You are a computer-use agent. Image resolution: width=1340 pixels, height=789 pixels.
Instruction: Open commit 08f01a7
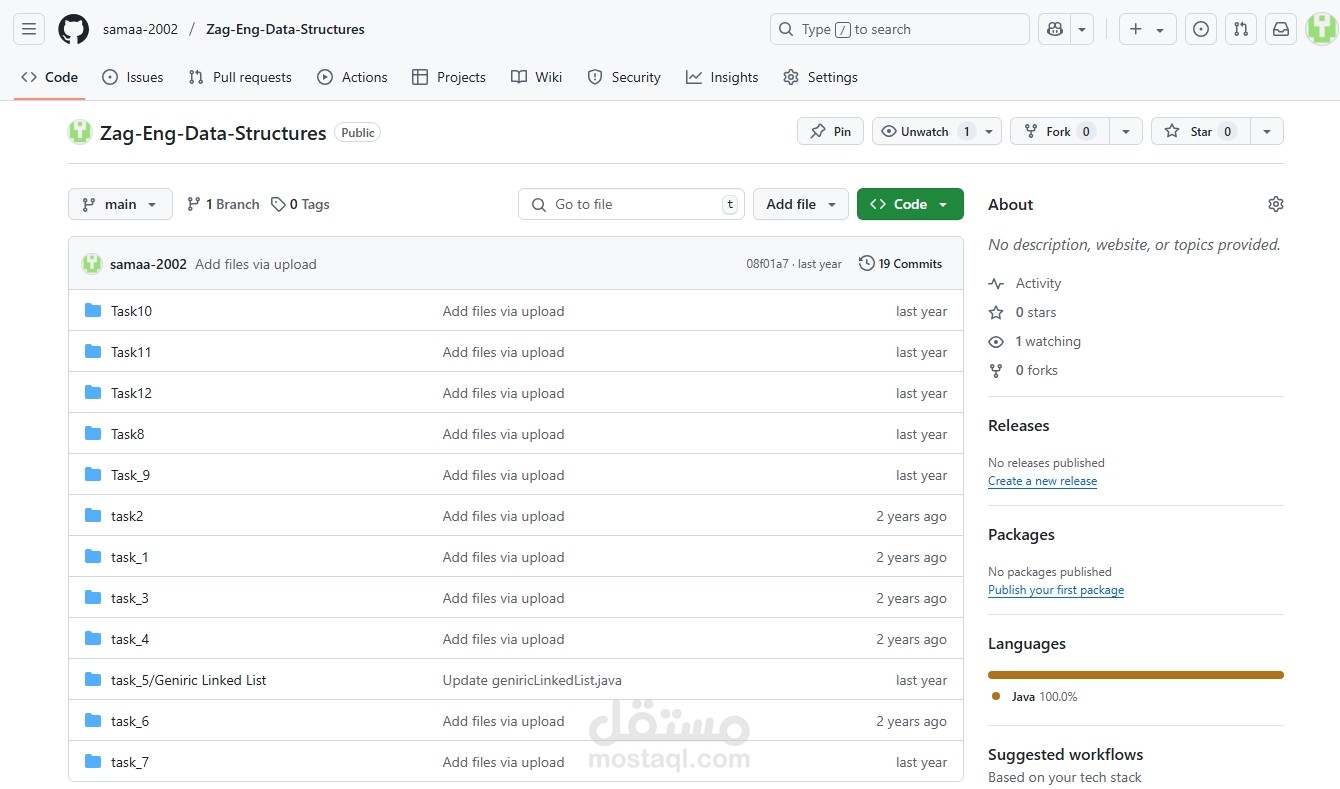point(767,264)
